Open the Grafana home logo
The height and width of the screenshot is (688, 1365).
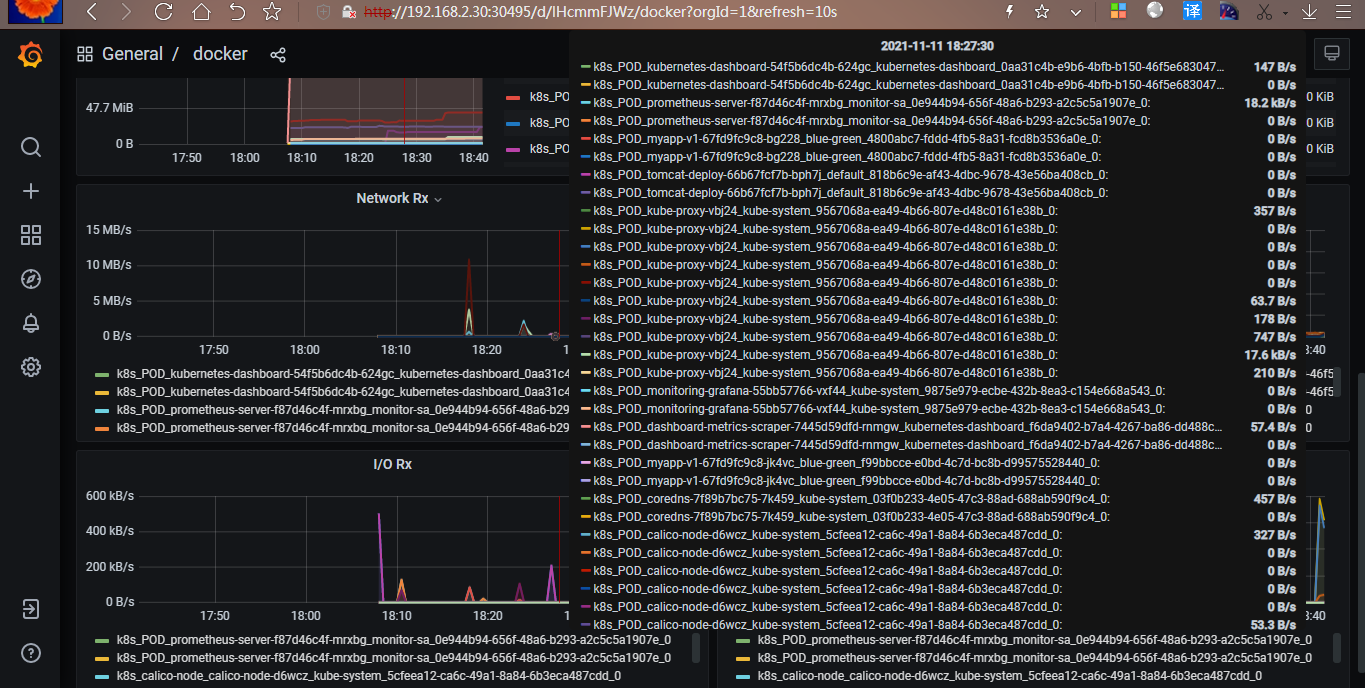coord(30,54)
